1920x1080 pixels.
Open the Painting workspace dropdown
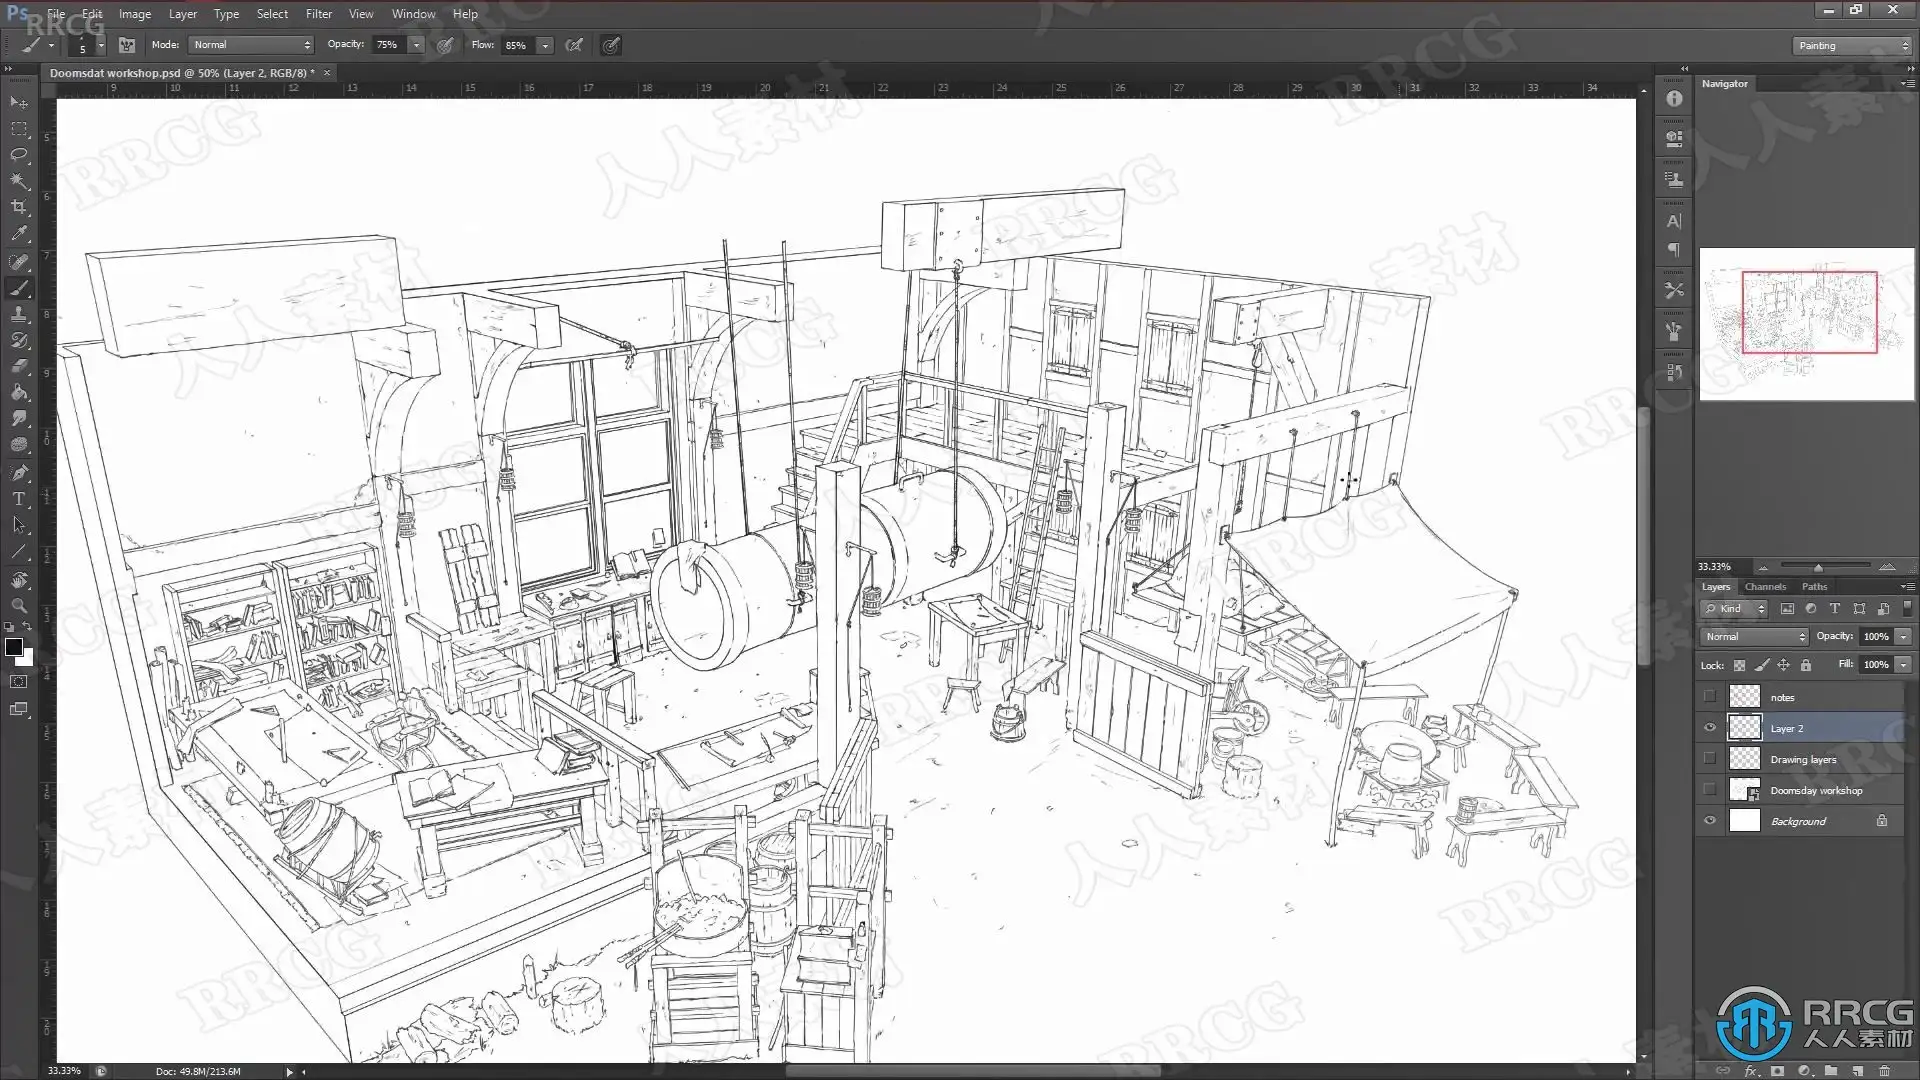[1851, 46]
